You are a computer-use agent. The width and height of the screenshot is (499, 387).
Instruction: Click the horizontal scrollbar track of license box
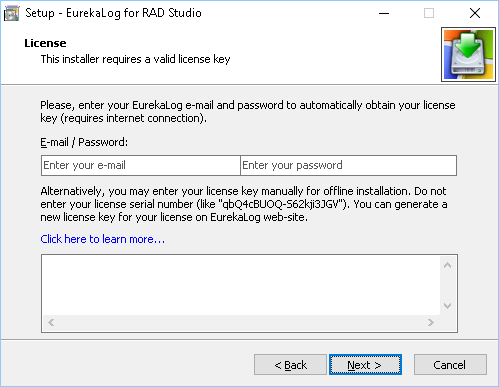click(x=241, y=322)
